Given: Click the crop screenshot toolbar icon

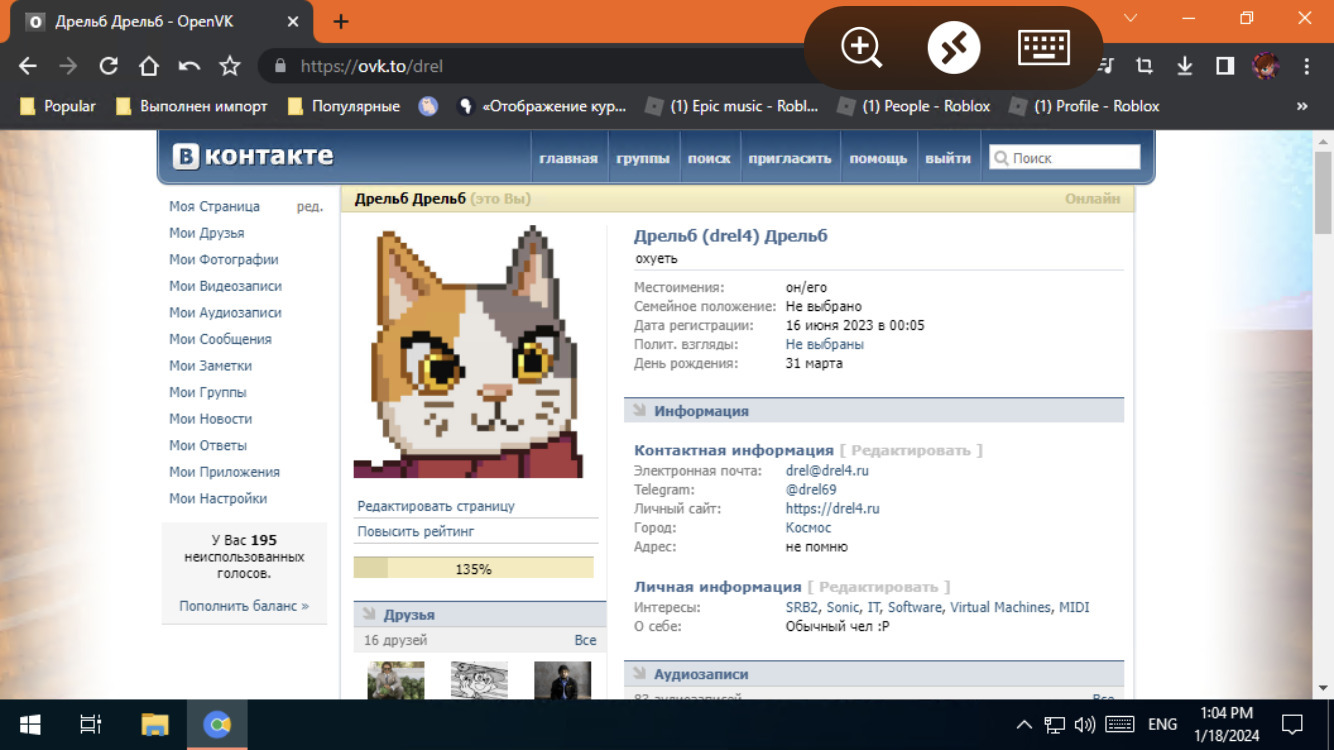Looking at the screenshot, I should 1144,66.
